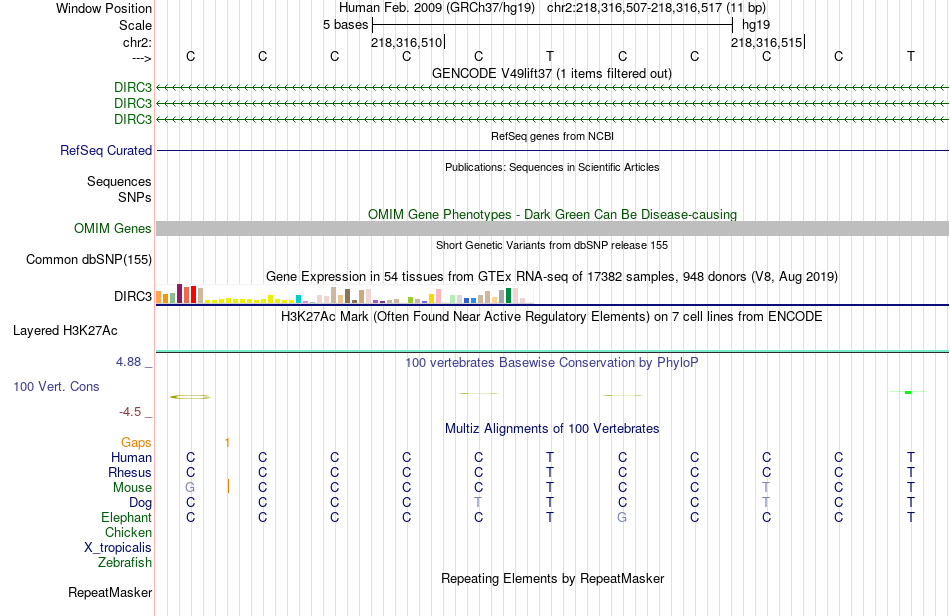Click the Common dbSNP(155) track label
950x616 pixels.
pyautogui.click(x=88, y=259)
